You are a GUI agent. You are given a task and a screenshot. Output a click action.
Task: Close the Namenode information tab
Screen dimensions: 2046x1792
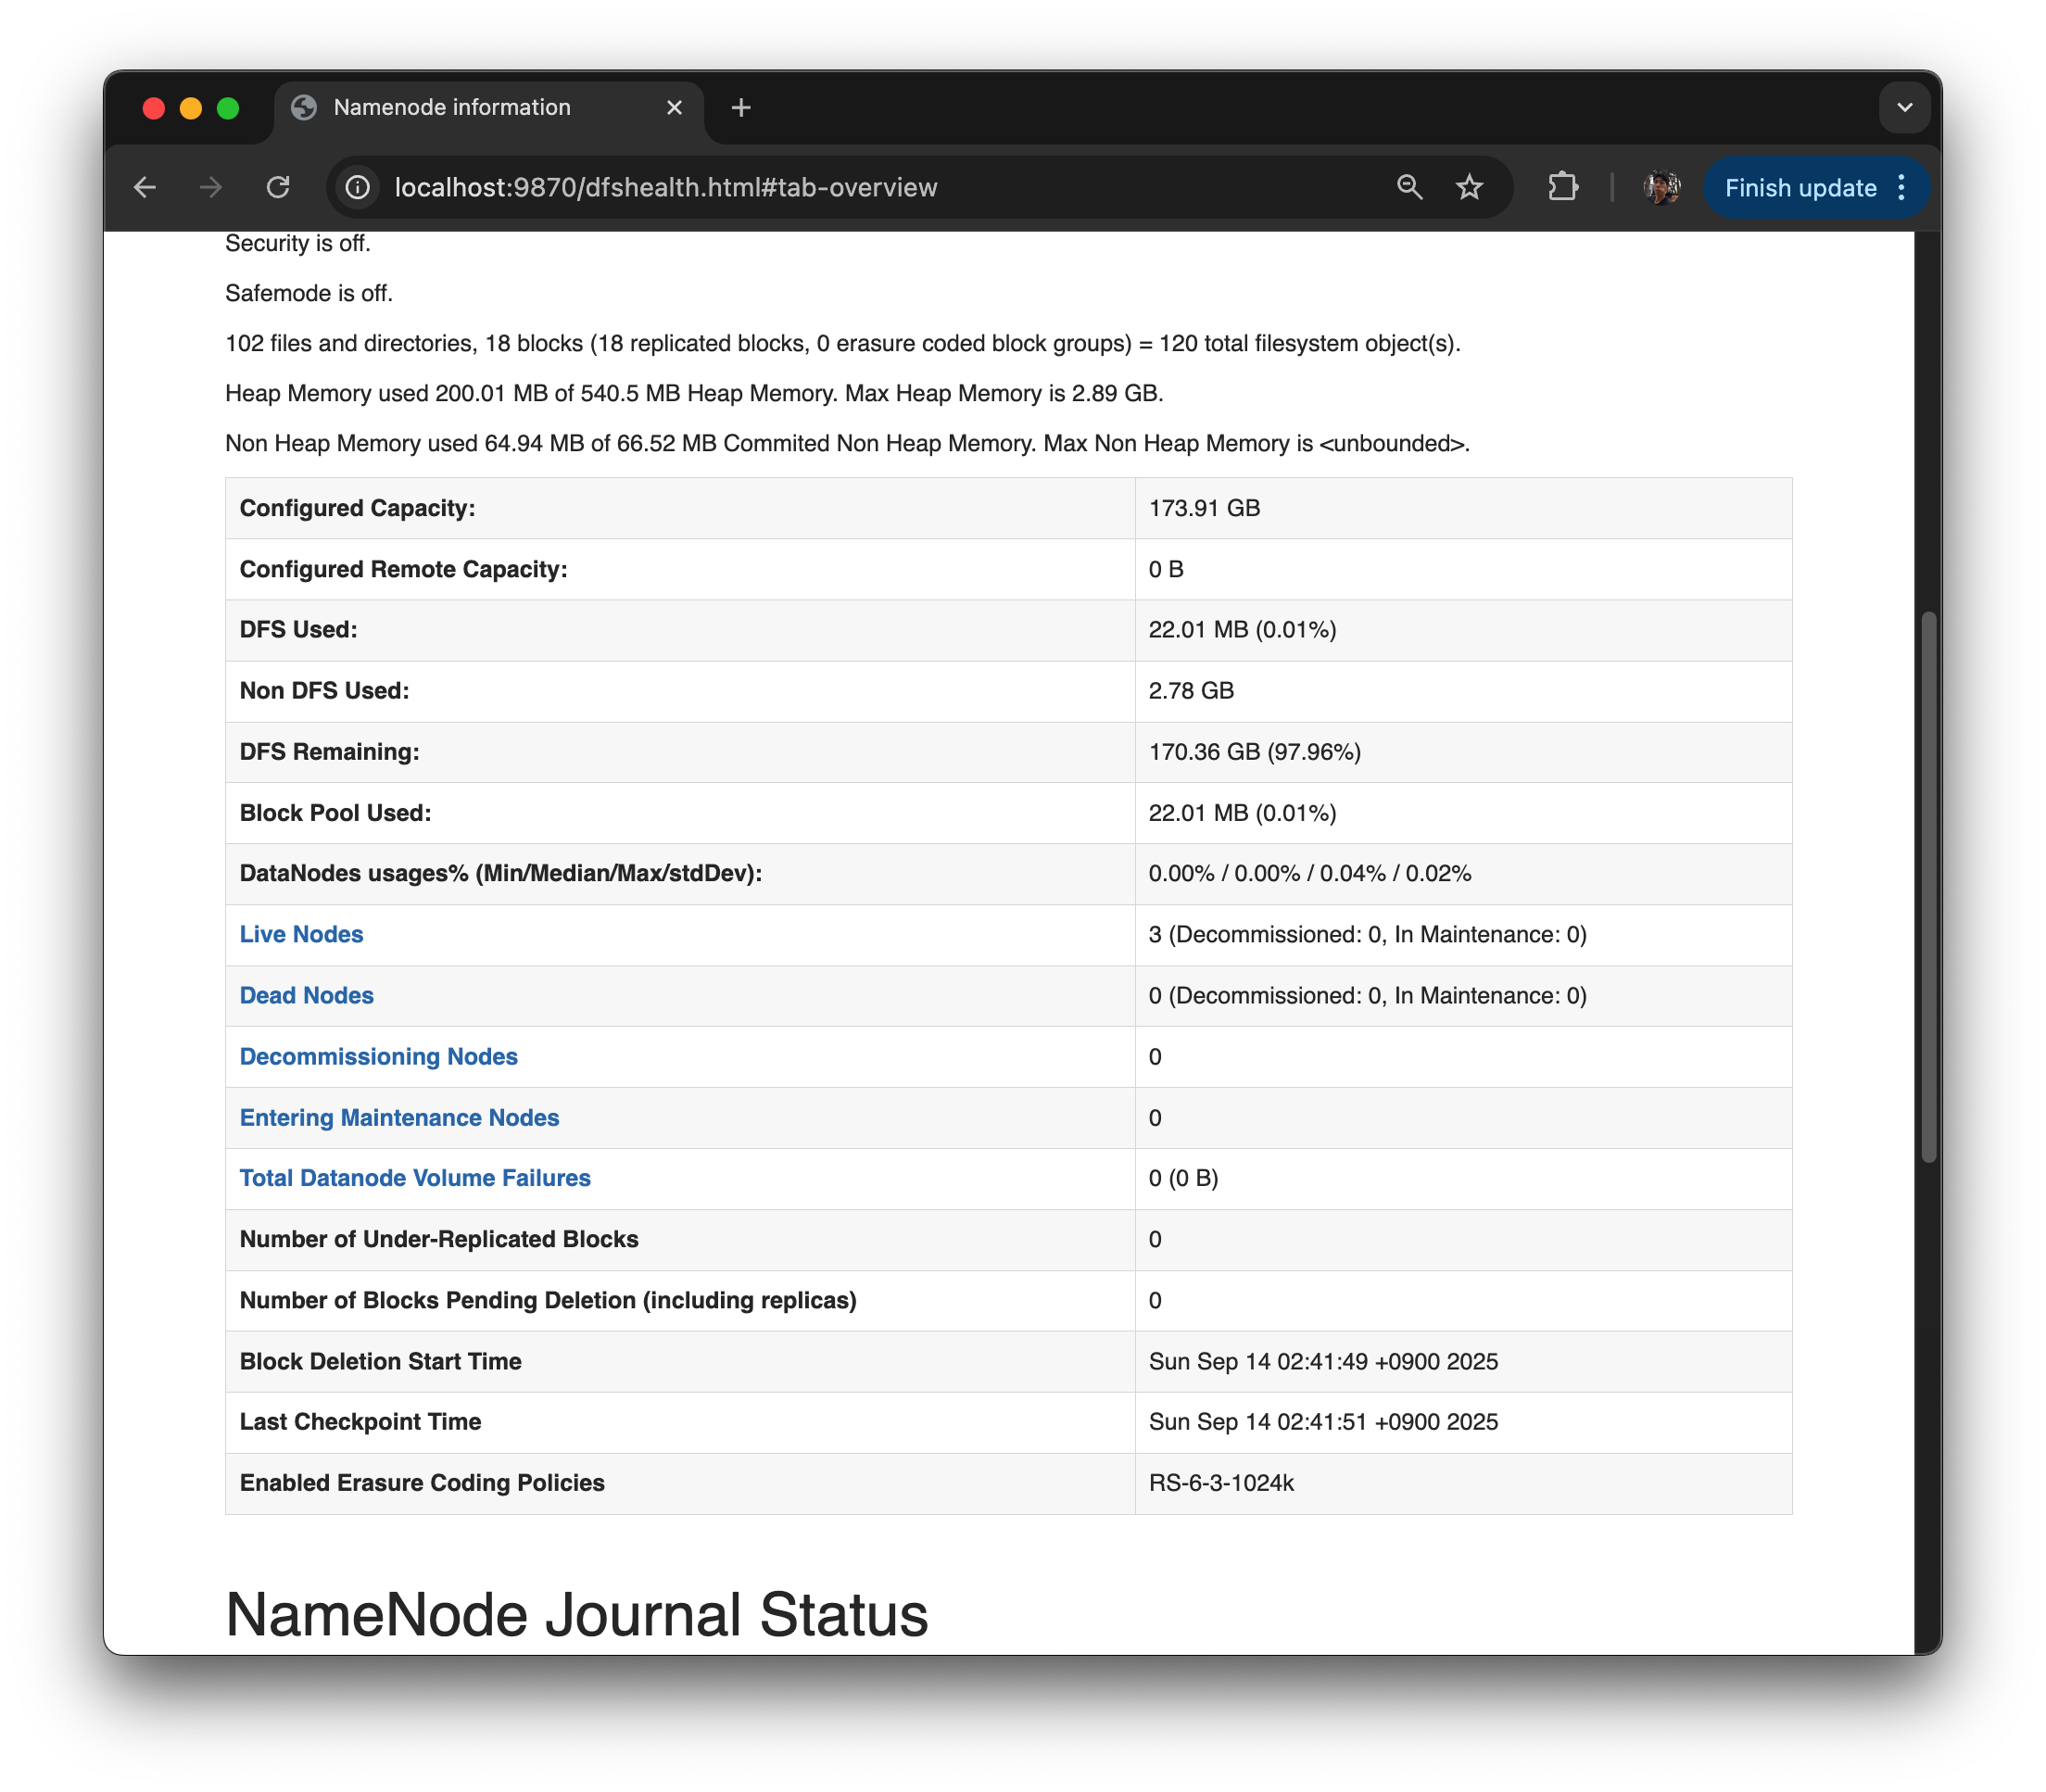tap(674, 108)
